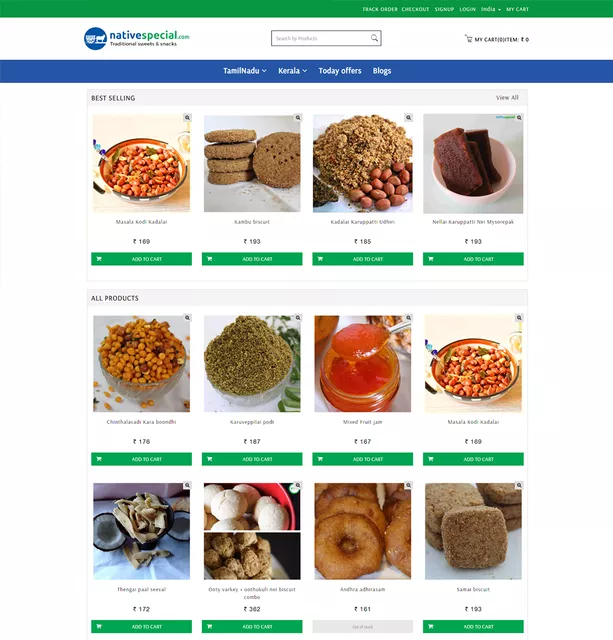Click zoom icon on Nellai Karuppatti Nei Mysorepak

point(519,118)
